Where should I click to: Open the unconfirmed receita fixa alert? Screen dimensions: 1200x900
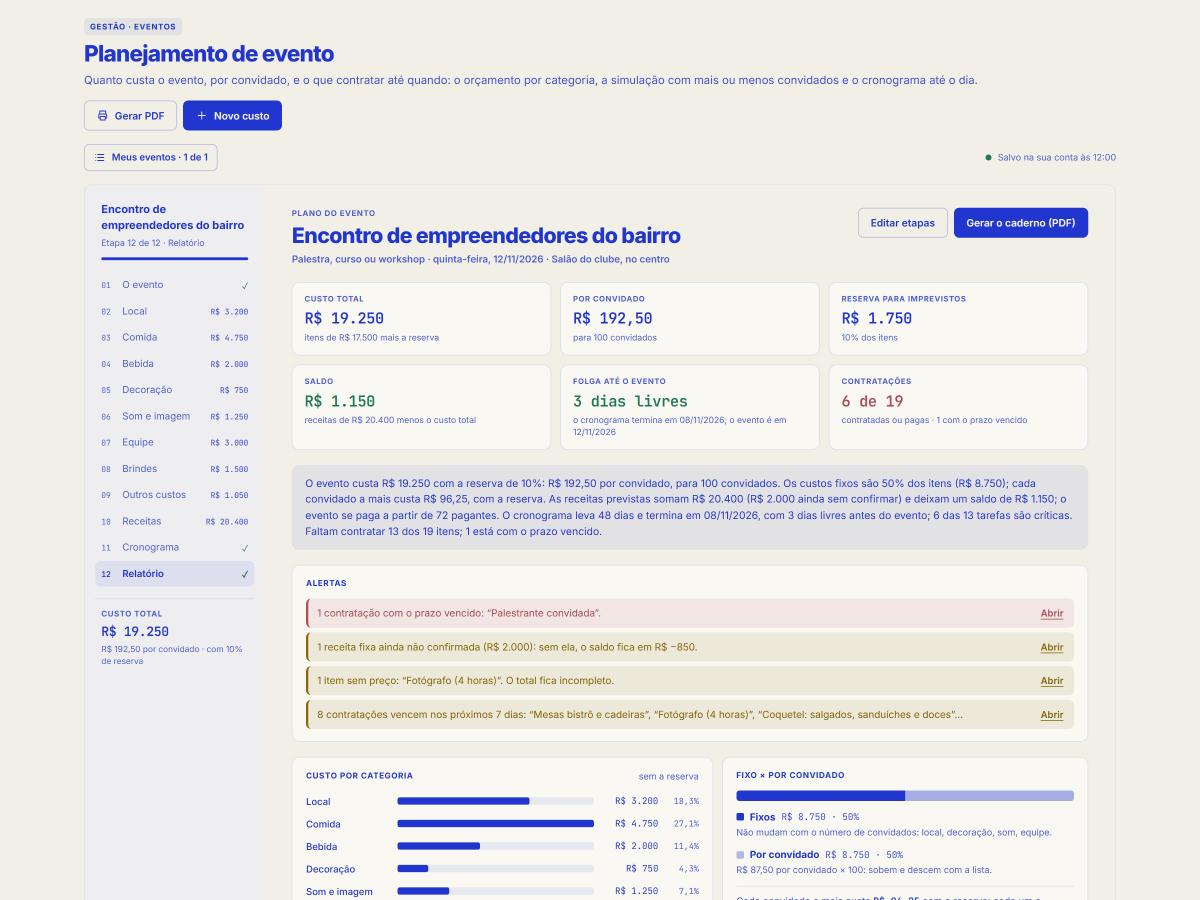1051,648
